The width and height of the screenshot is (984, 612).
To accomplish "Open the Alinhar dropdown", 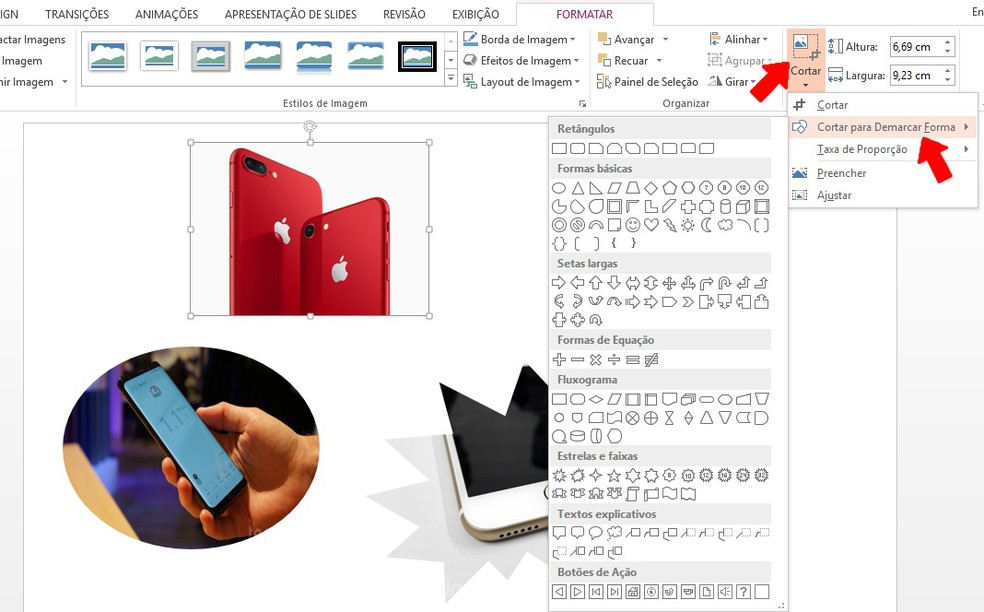I will [738, 39].
